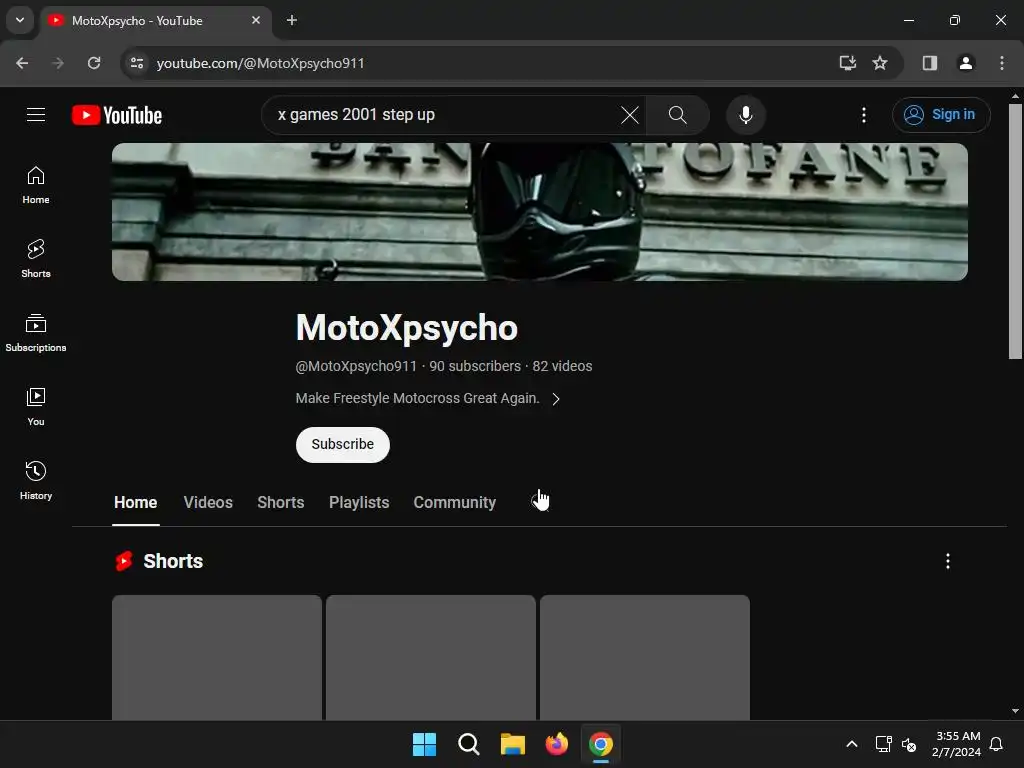The width and height of the screenshot is (1024, 768).
Task: Switch to the Videos tab
Action: click(208, 502)
